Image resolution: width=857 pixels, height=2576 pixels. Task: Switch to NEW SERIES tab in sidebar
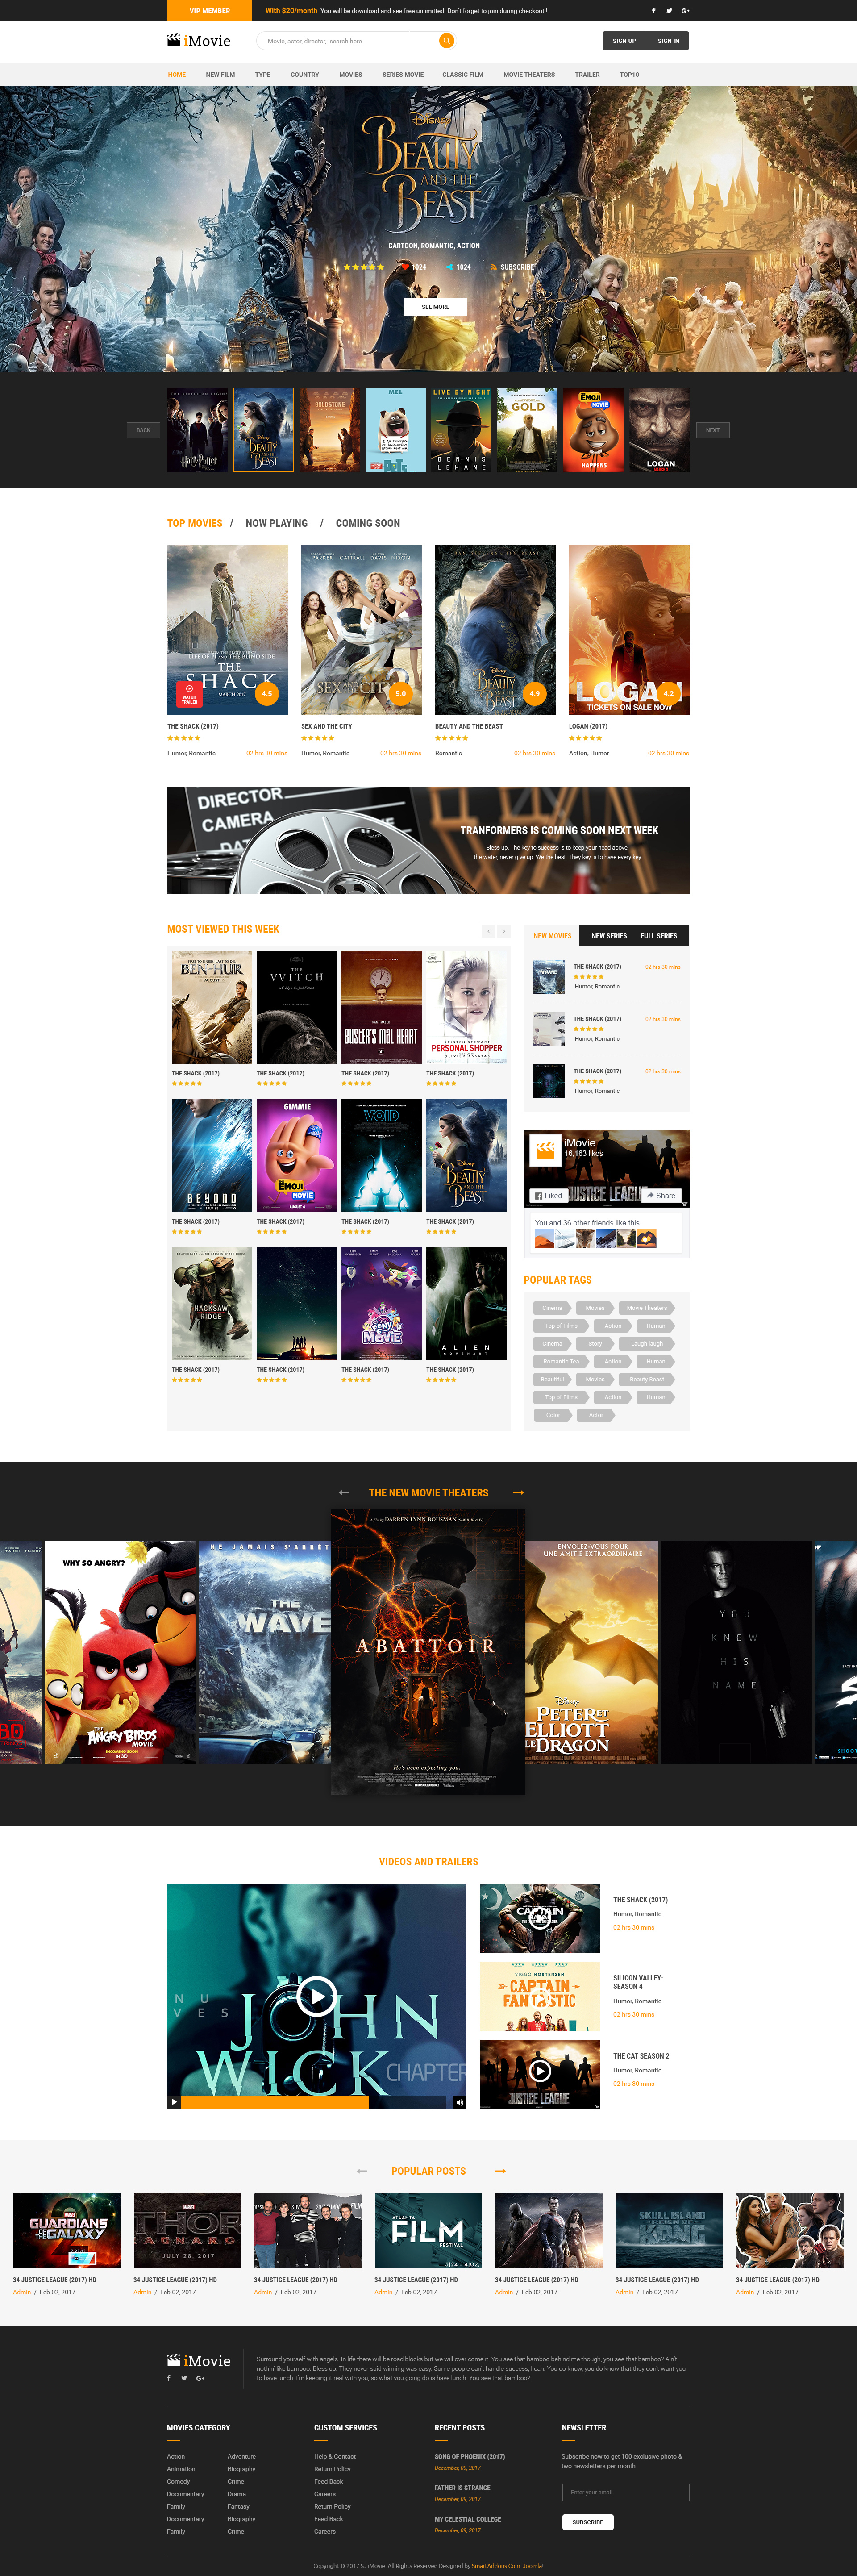pos(609,936)
